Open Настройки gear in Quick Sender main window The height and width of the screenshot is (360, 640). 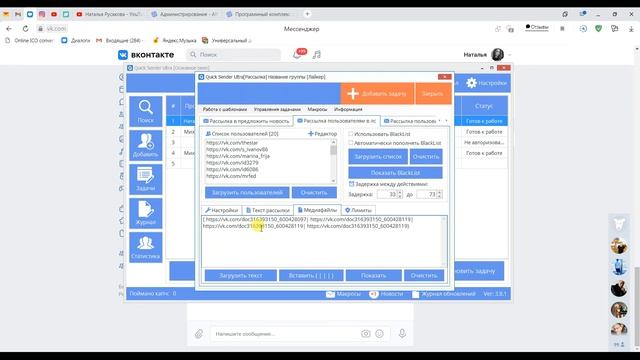[487, 83]
